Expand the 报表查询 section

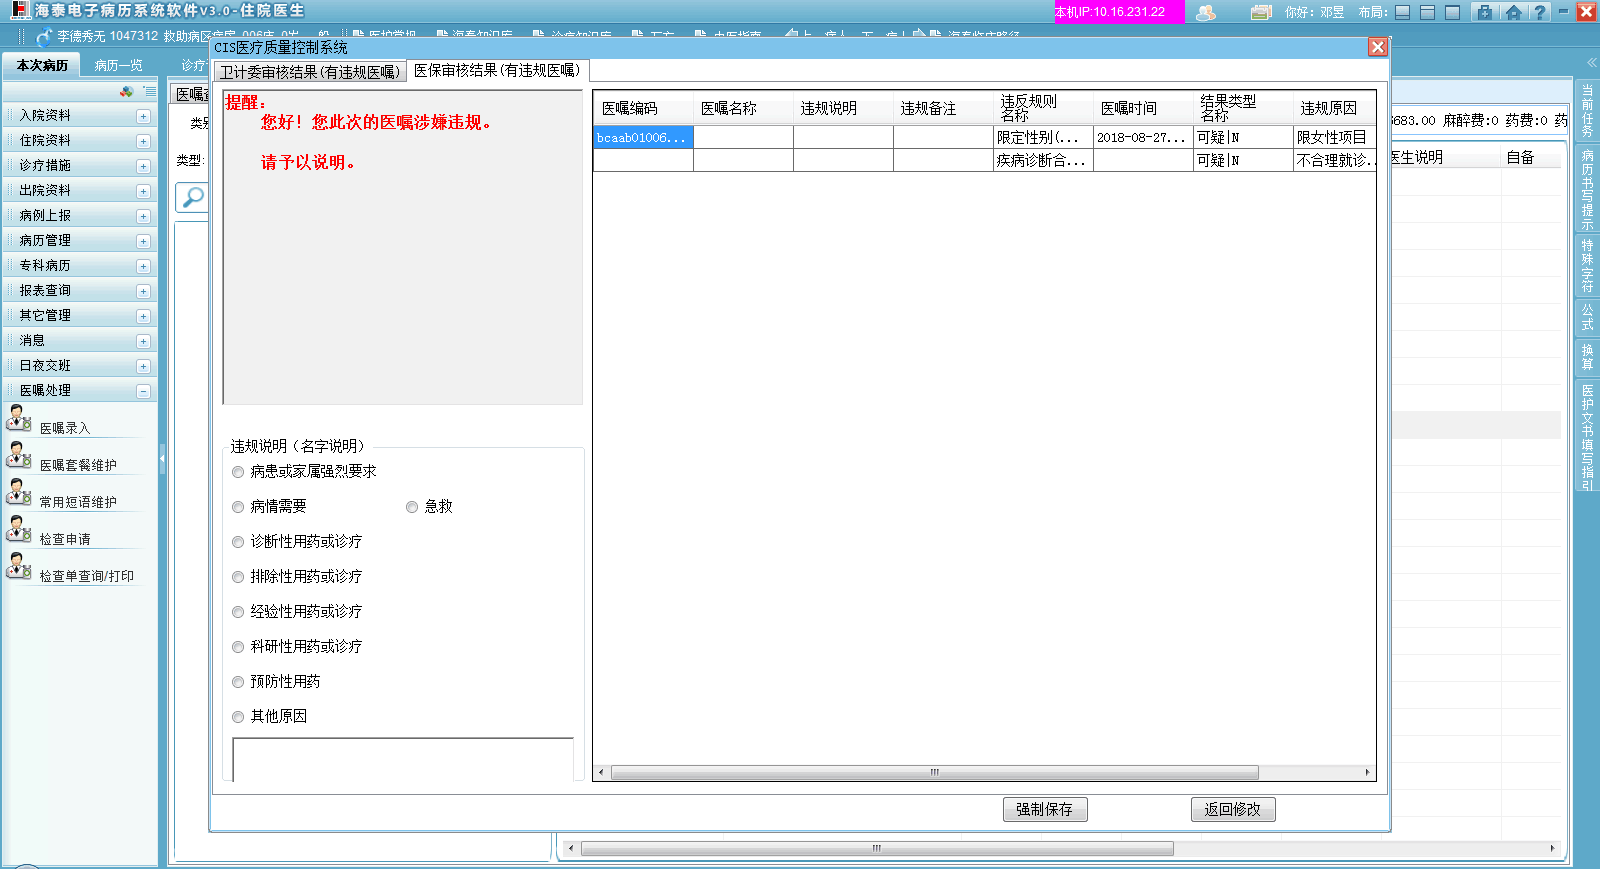point(143,291)
